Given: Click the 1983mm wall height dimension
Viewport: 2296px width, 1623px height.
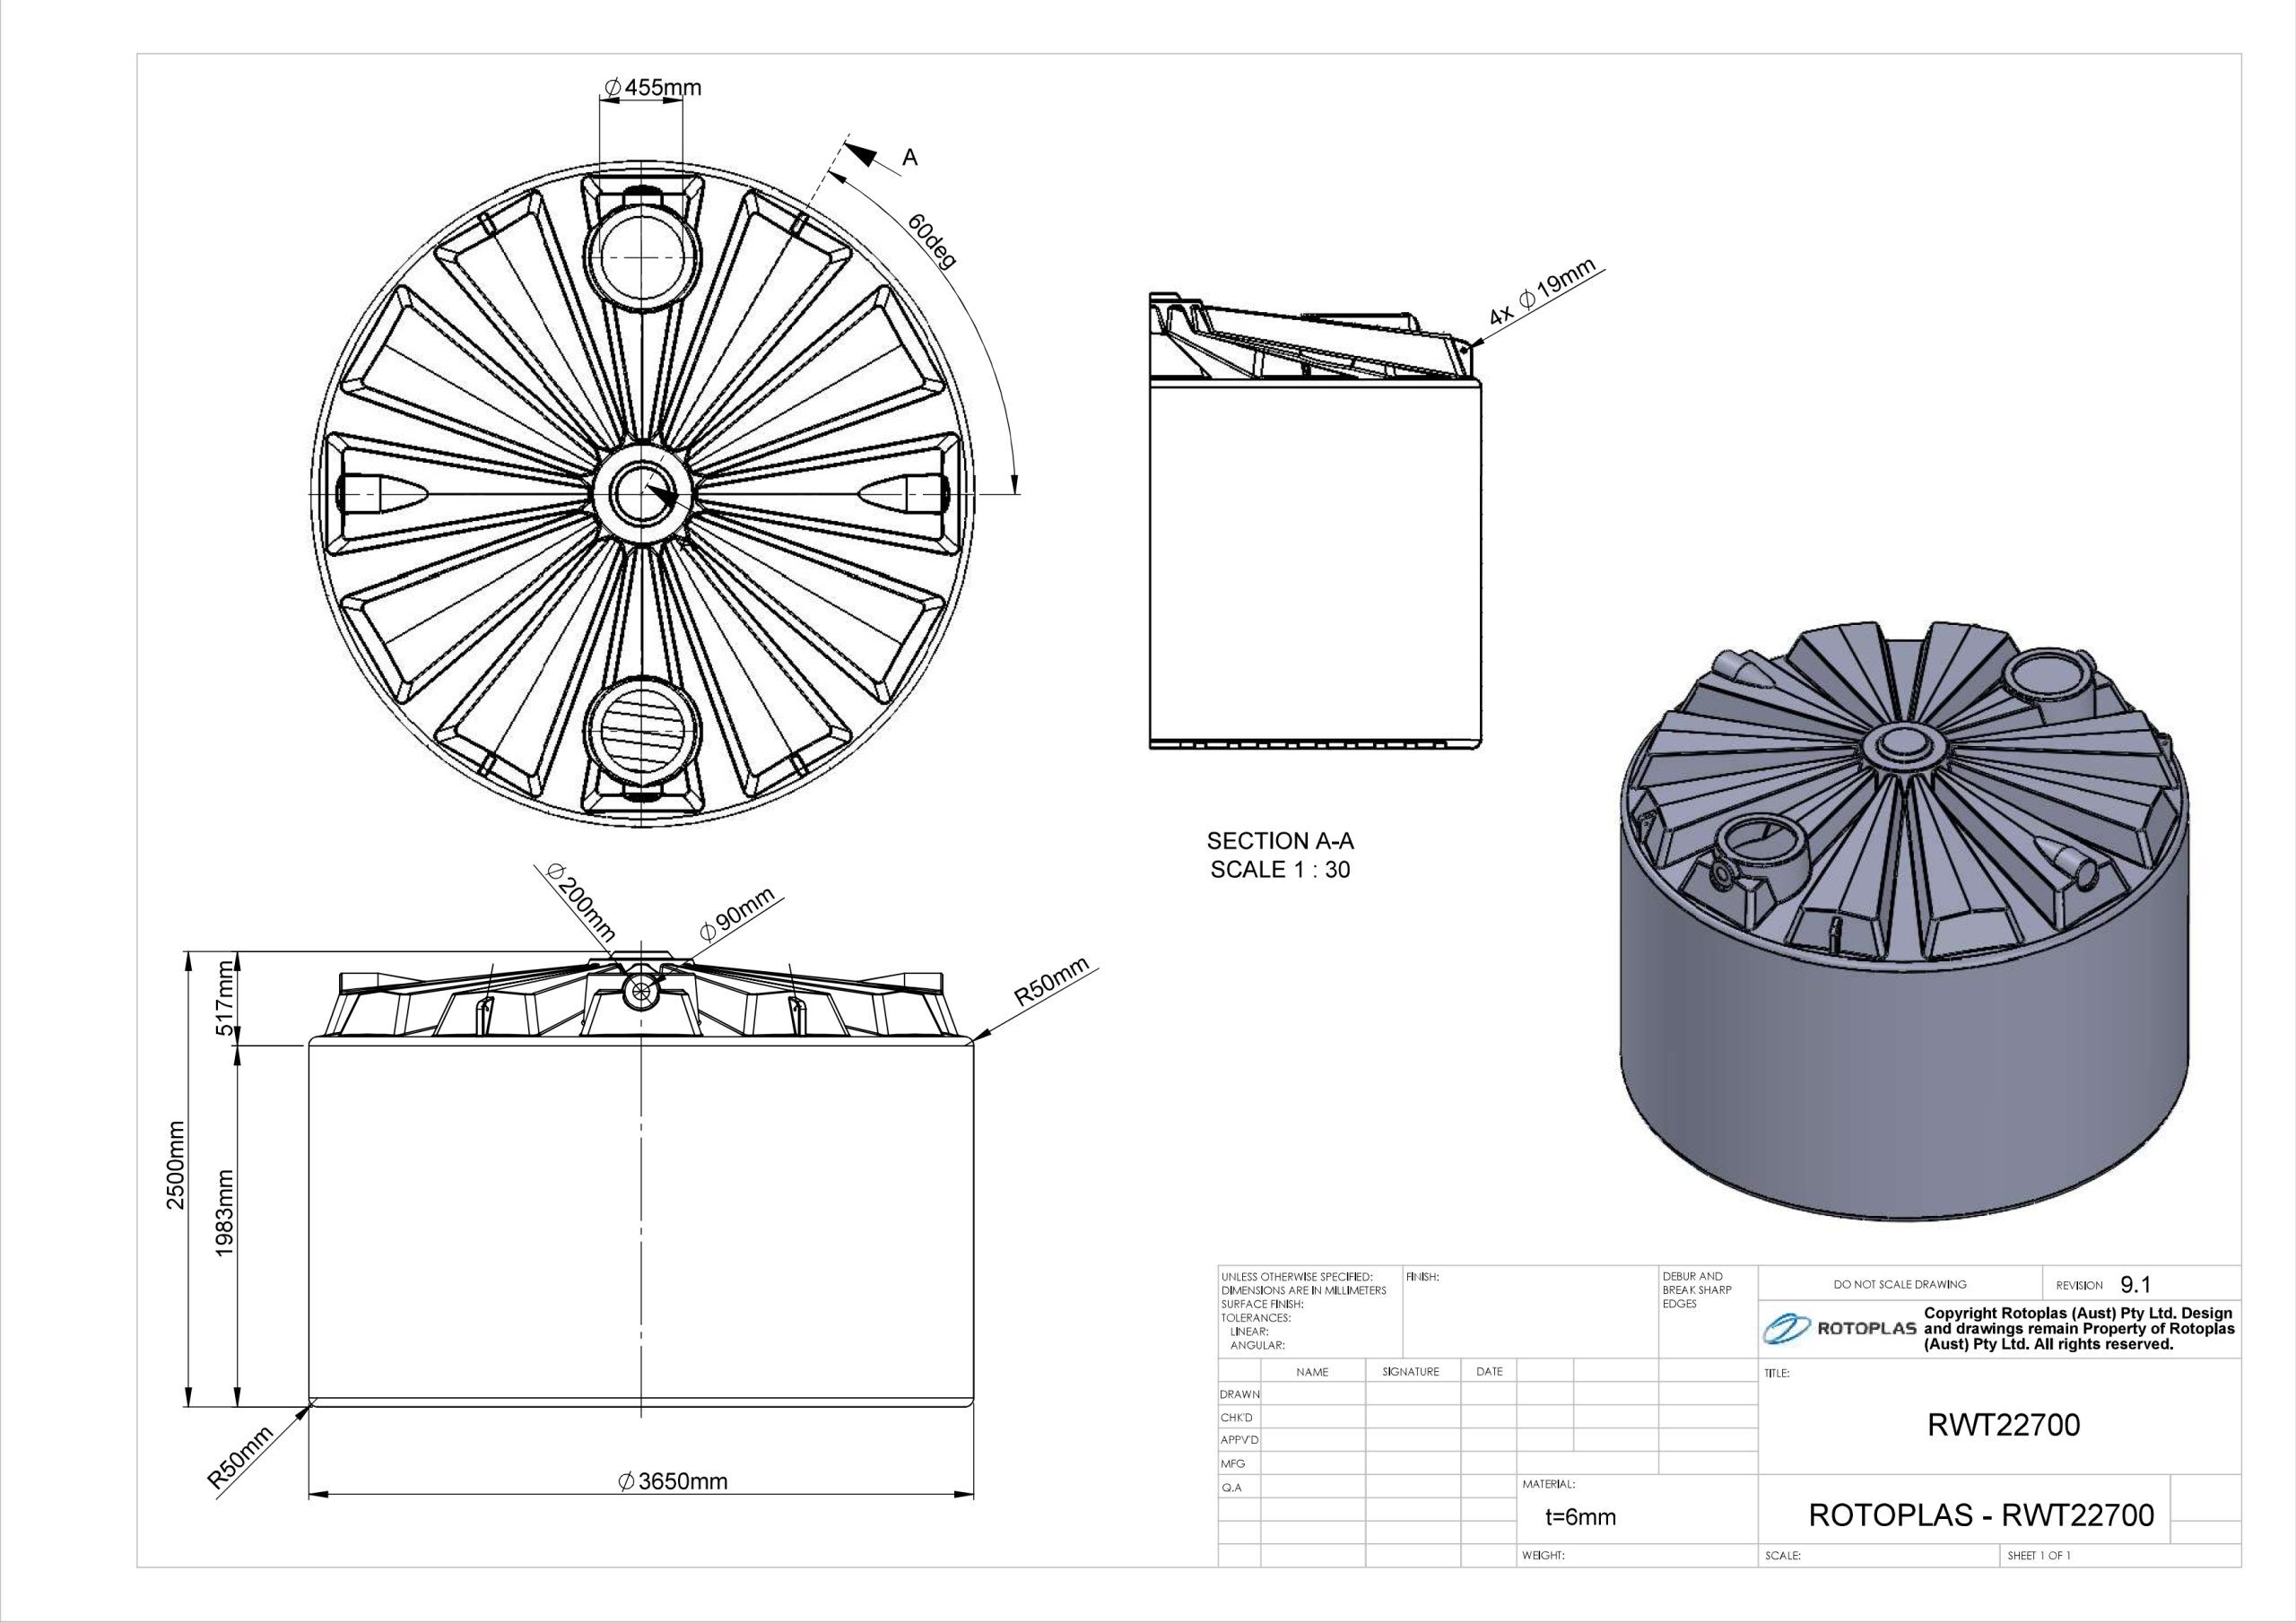Looking at the screenshot, I should 226,1213.
